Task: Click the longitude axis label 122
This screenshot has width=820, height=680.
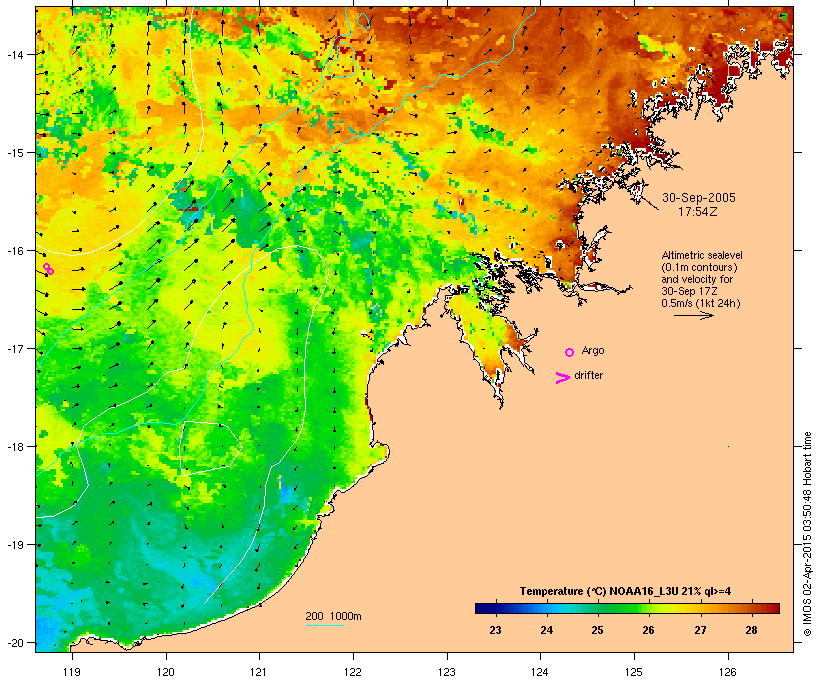Action: (x=353, y=672)
